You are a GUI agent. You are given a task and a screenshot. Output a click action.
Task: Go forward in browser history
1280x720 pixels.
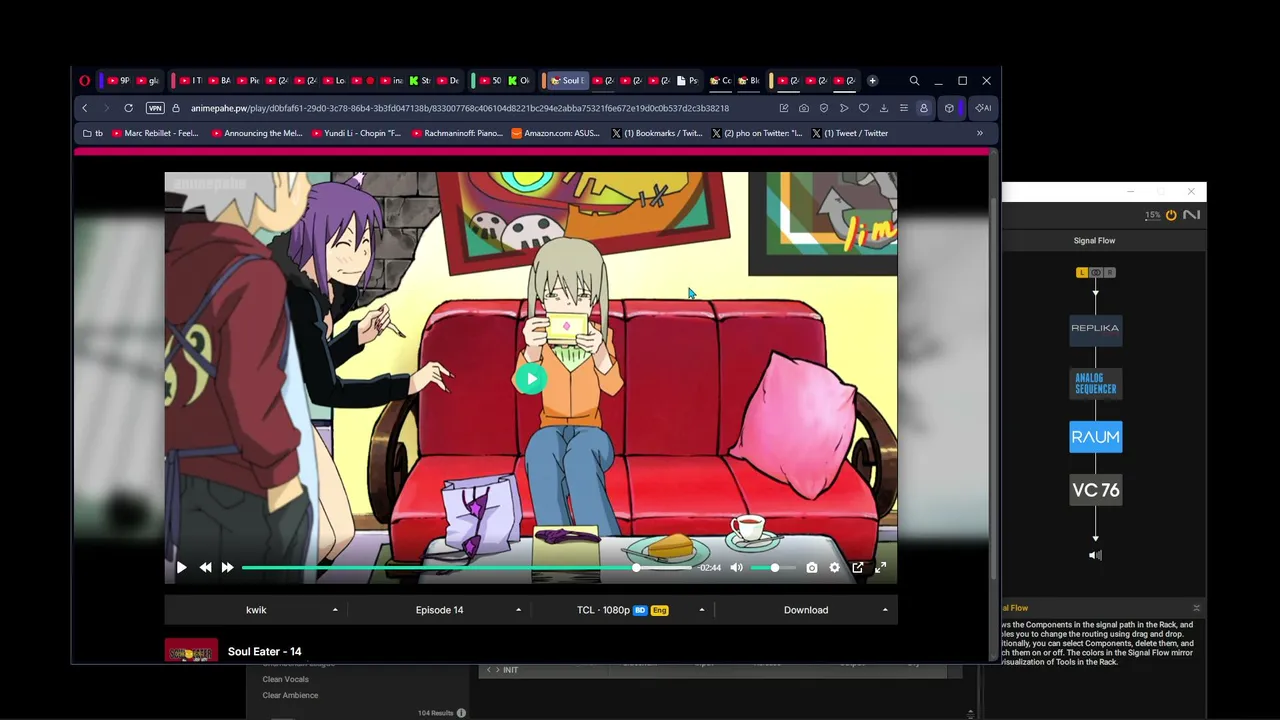tap(106, 108)
